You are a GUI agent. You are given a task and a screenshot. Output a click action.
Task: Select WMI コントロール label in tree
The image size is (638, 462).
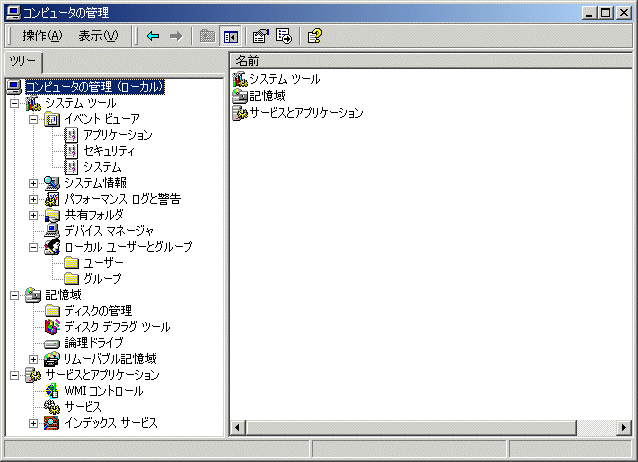tap(104, 391)
